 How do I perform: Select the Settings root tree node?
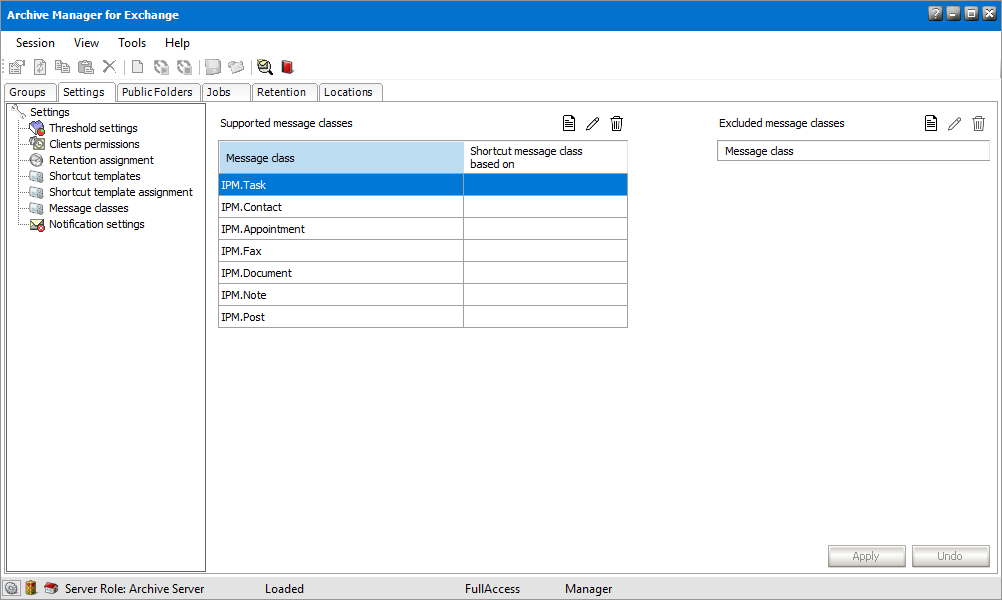pos(49,112)
